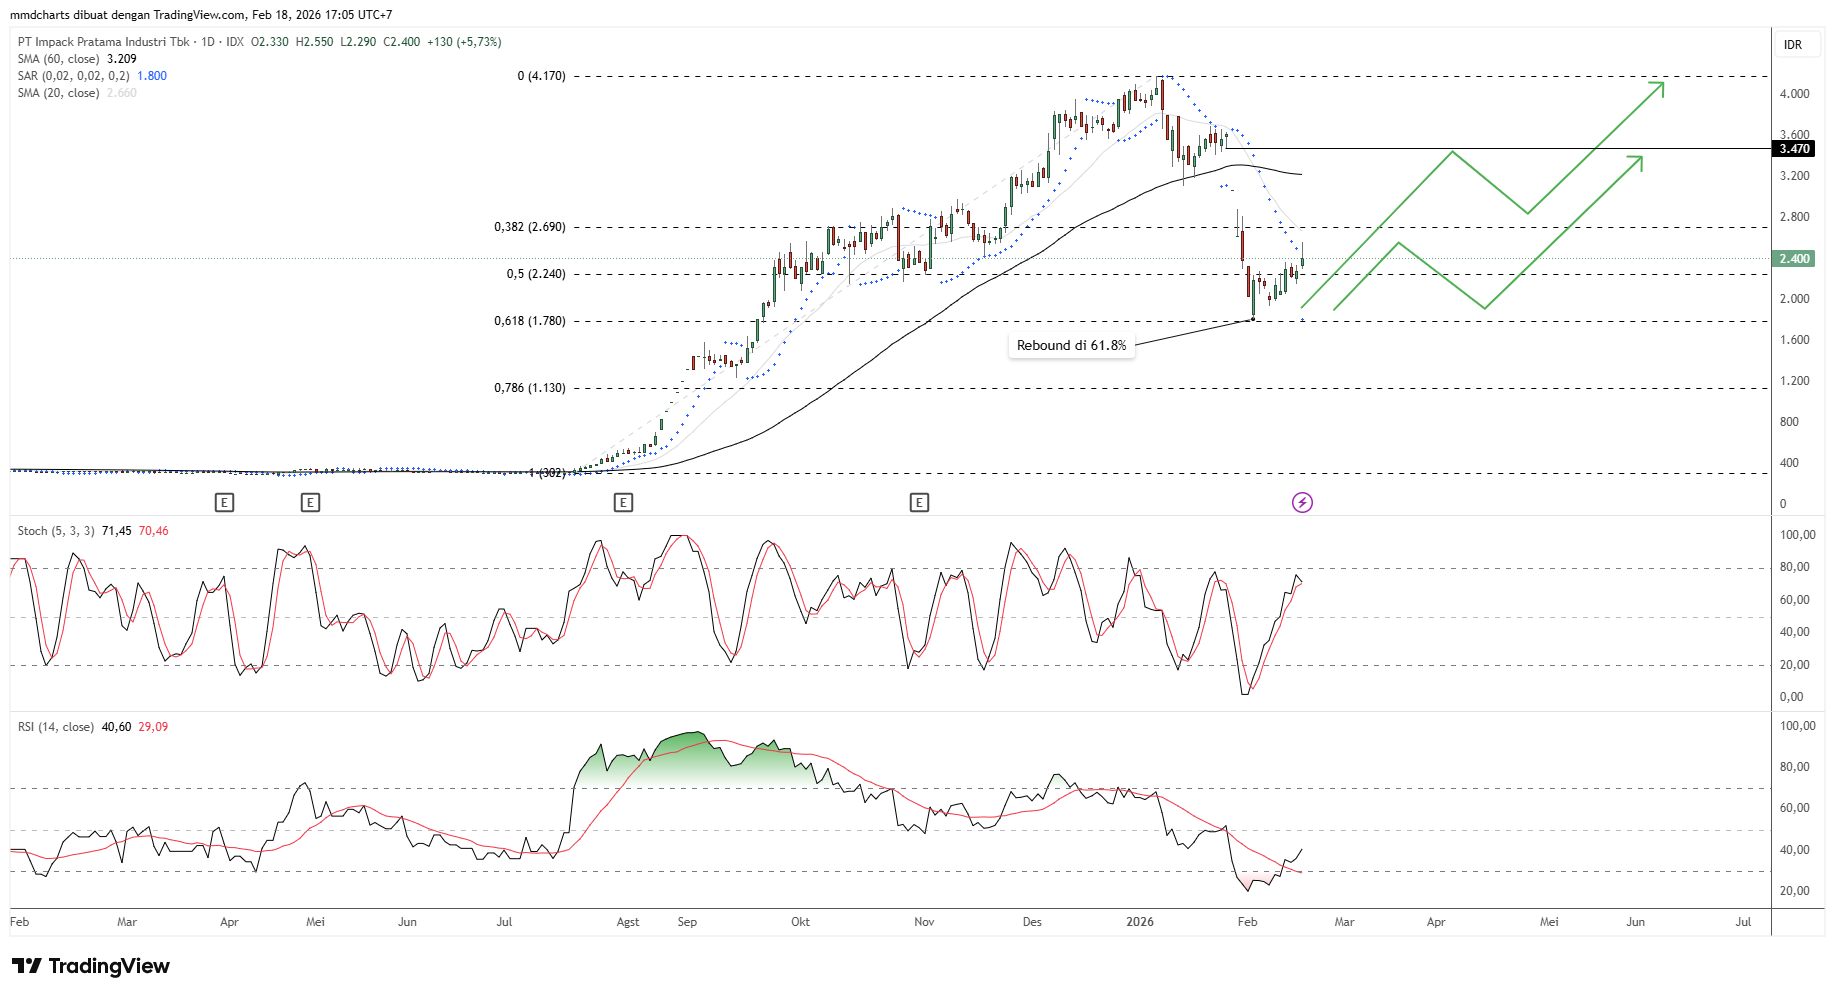Click the 2026 label on time axis

pyautogui.click(x=1140, y=922)
